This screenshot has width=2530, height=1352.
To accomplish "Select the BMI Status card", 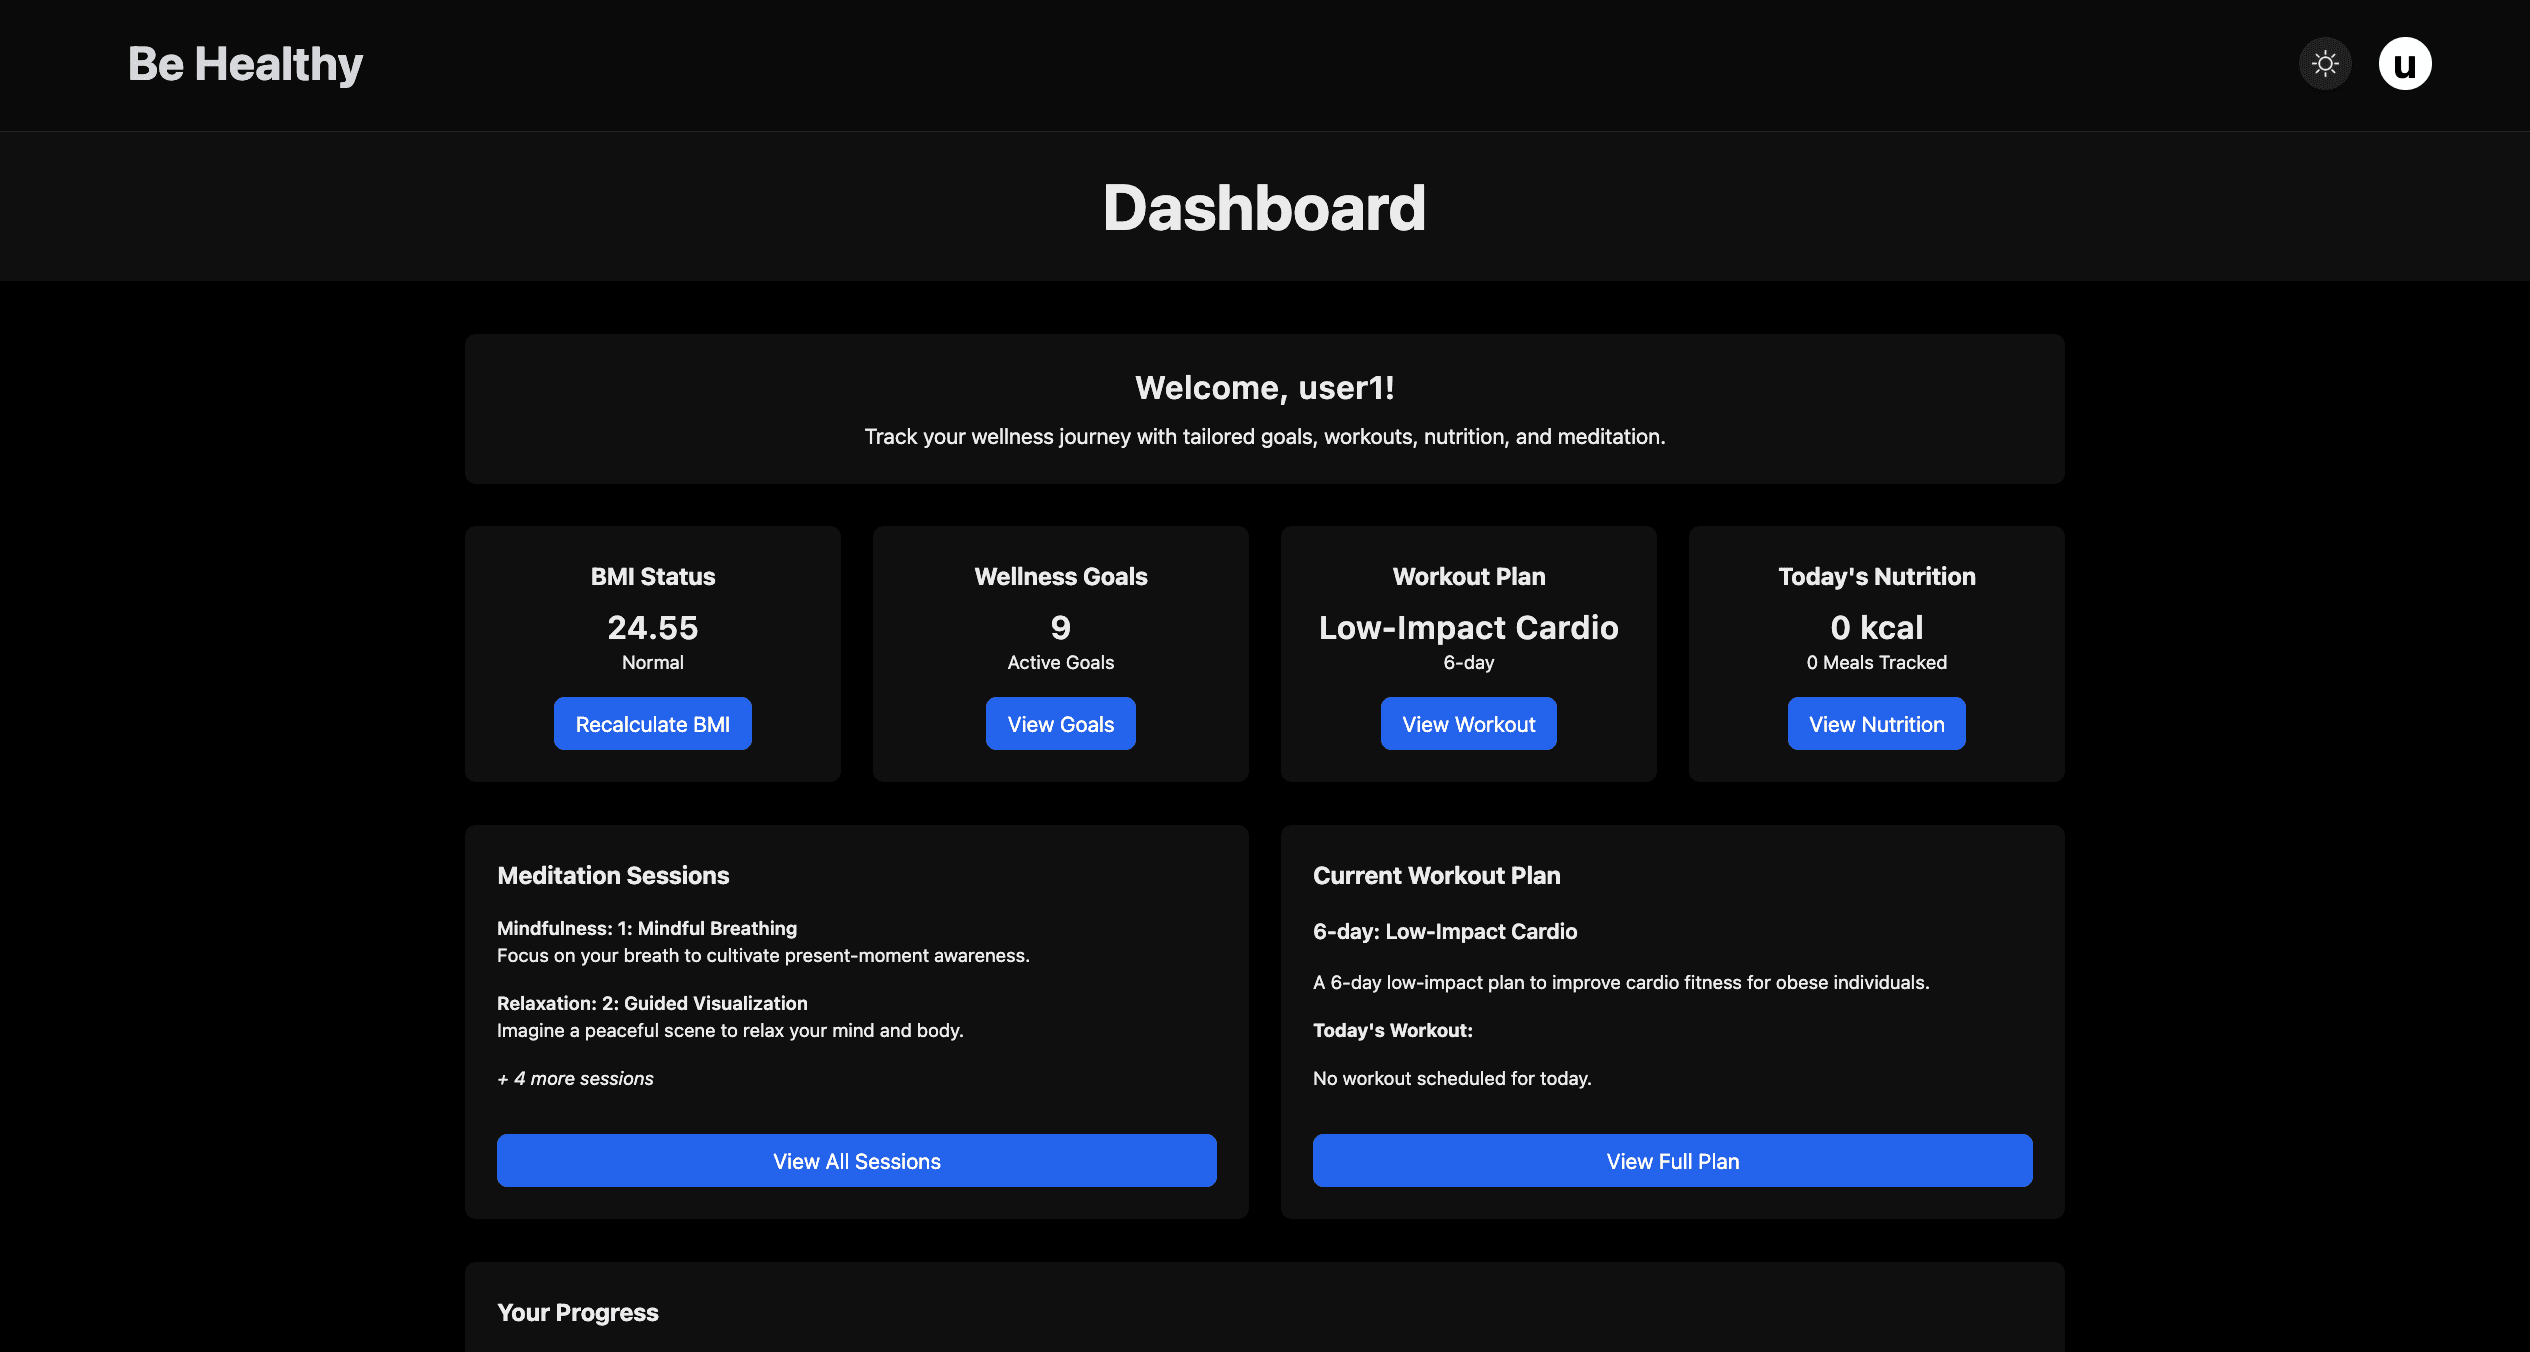I will 652,654.
